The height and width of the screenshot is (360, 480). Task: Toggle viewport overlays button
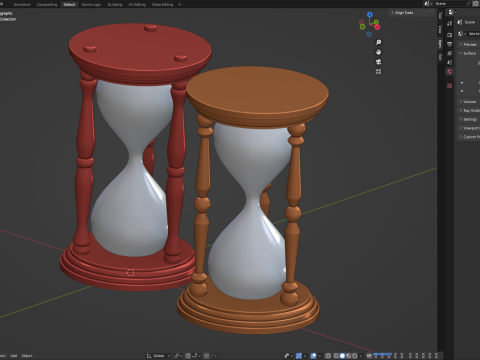click(313, 356)
